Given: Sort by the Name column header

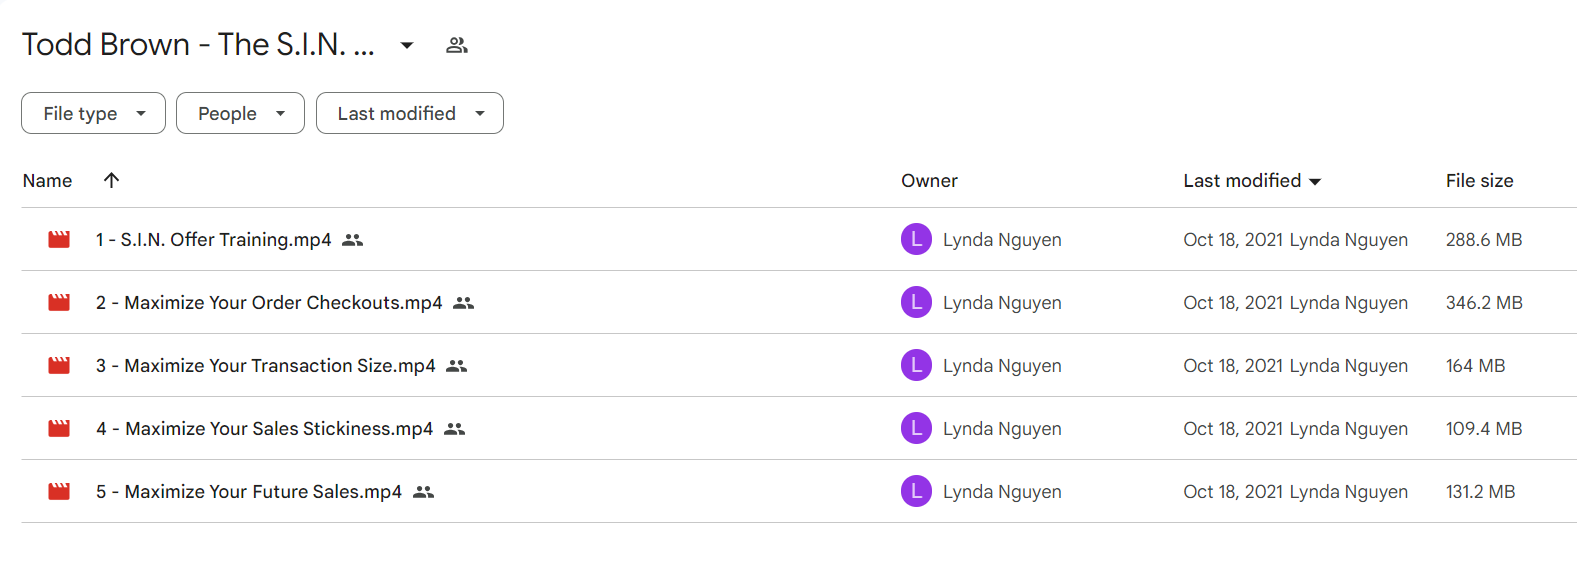Looking at the screenshot, I should point(47,181).
